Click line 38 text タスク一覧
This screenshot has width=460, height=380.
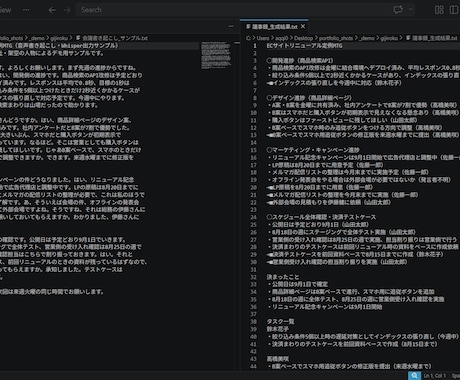point(280,322)
